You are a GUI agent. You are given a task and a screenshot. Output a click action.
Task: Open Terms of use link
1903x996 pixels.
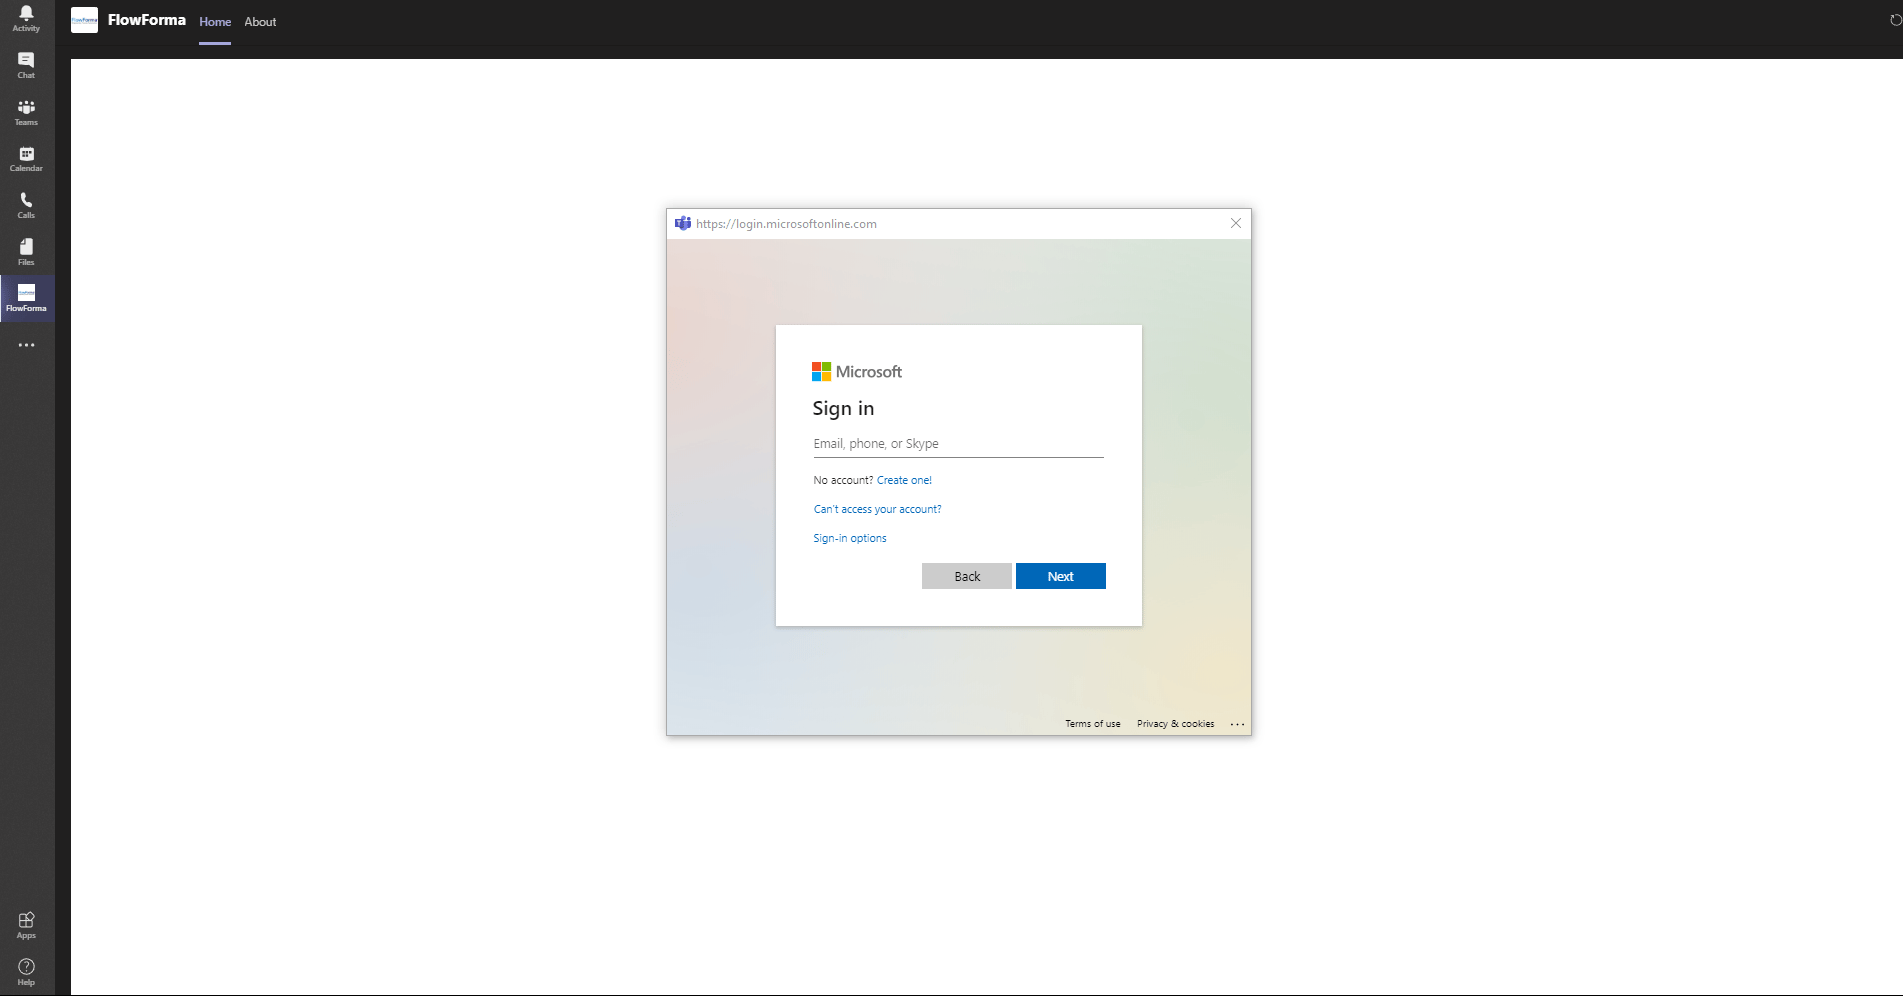(1092, 724)
